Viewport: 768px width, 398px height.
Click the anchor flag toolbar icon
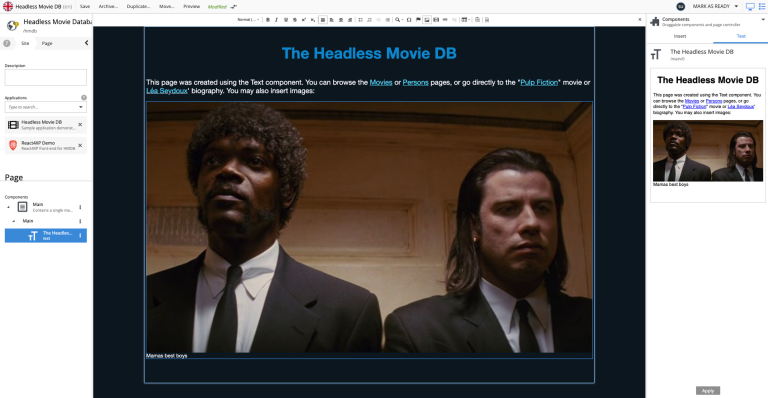coord(418,20)
